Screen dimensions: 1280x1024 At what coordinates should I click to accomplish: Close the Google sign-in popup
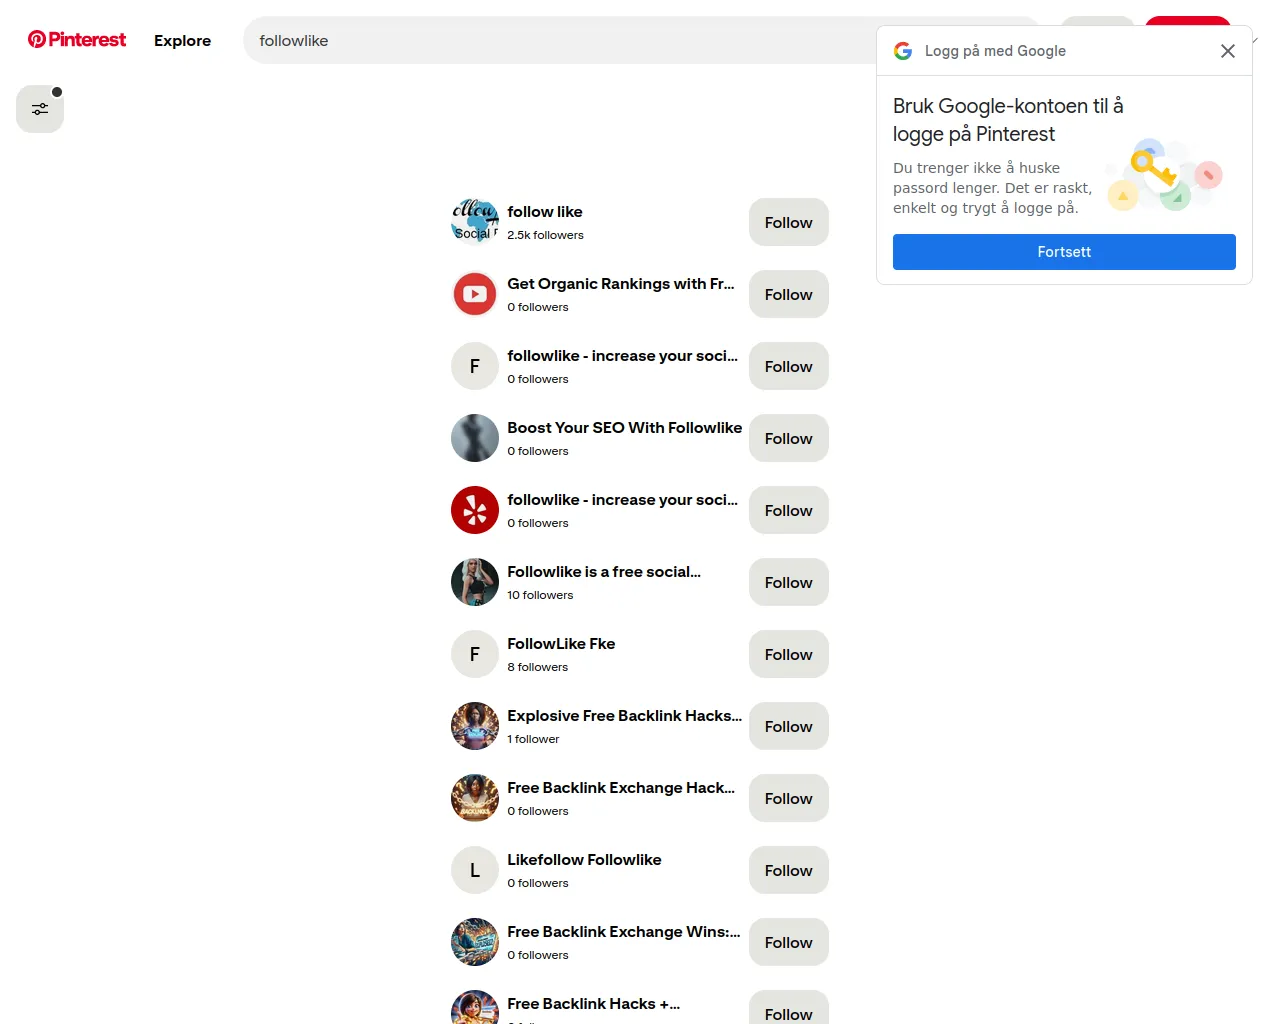point(1228,51)
